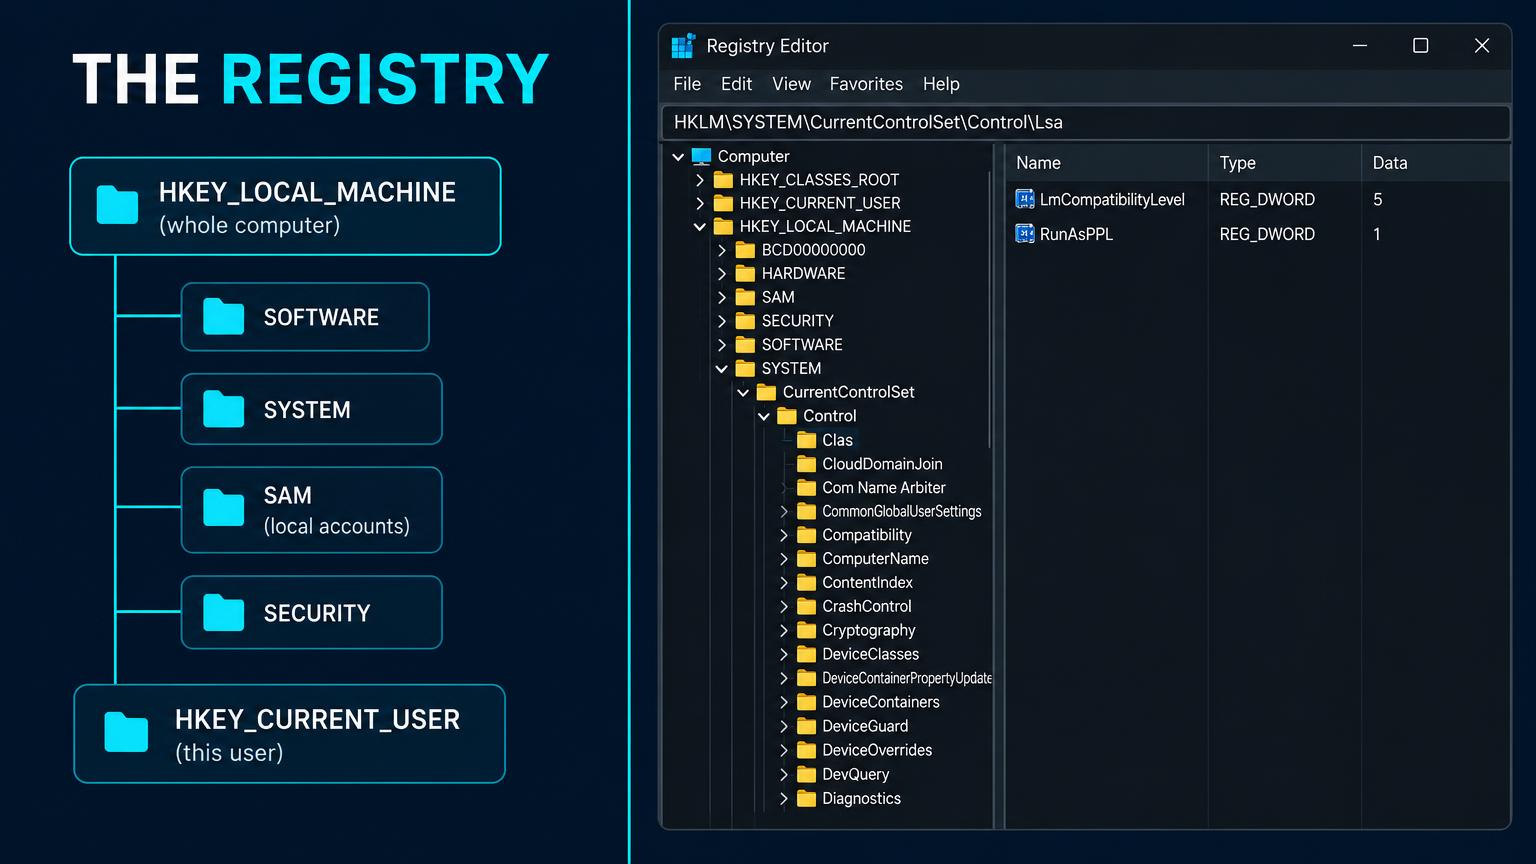Click the CloudDomainJoin folder icon
This screenshot has width=1536, height=864.
click(x=807, y=464)
